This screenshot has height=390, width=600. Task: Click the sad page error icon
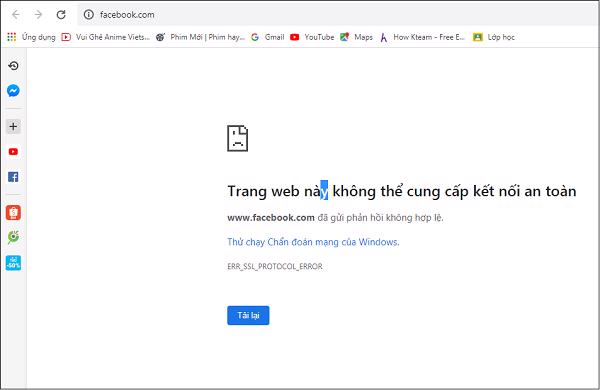coord(238,138)
